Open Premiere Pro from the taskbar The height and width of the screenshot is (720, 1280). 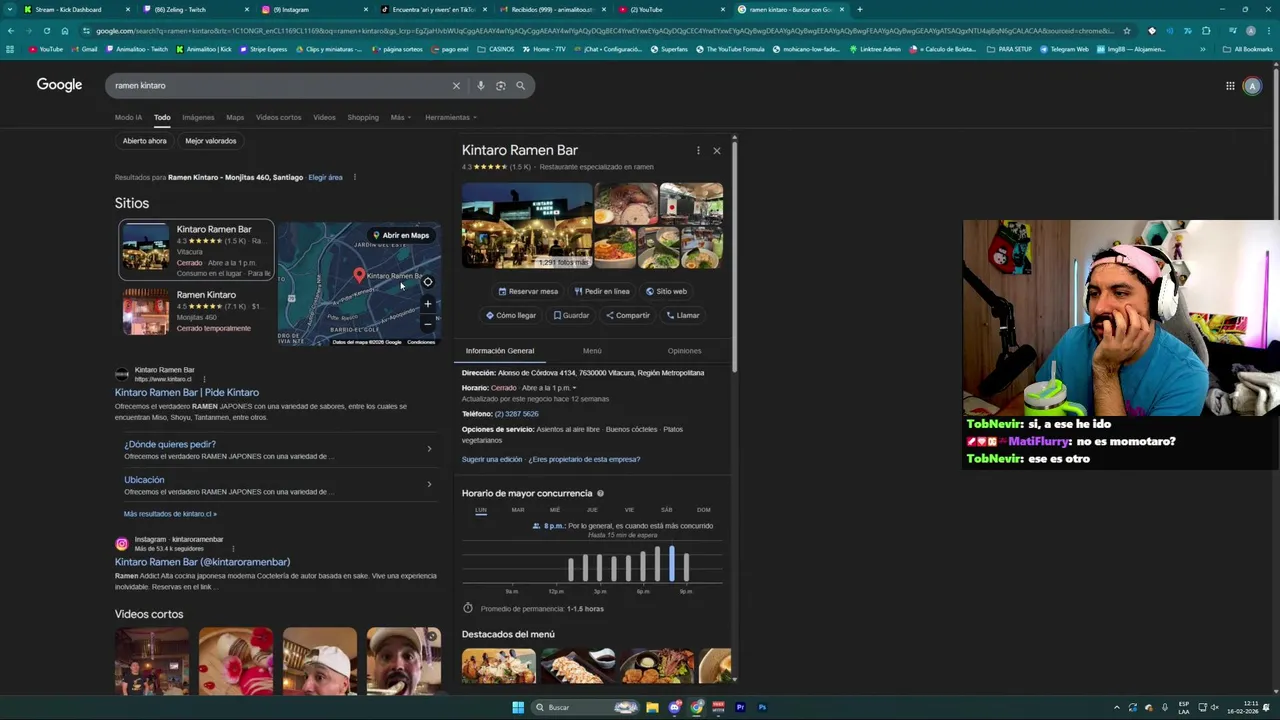point(740,707)
